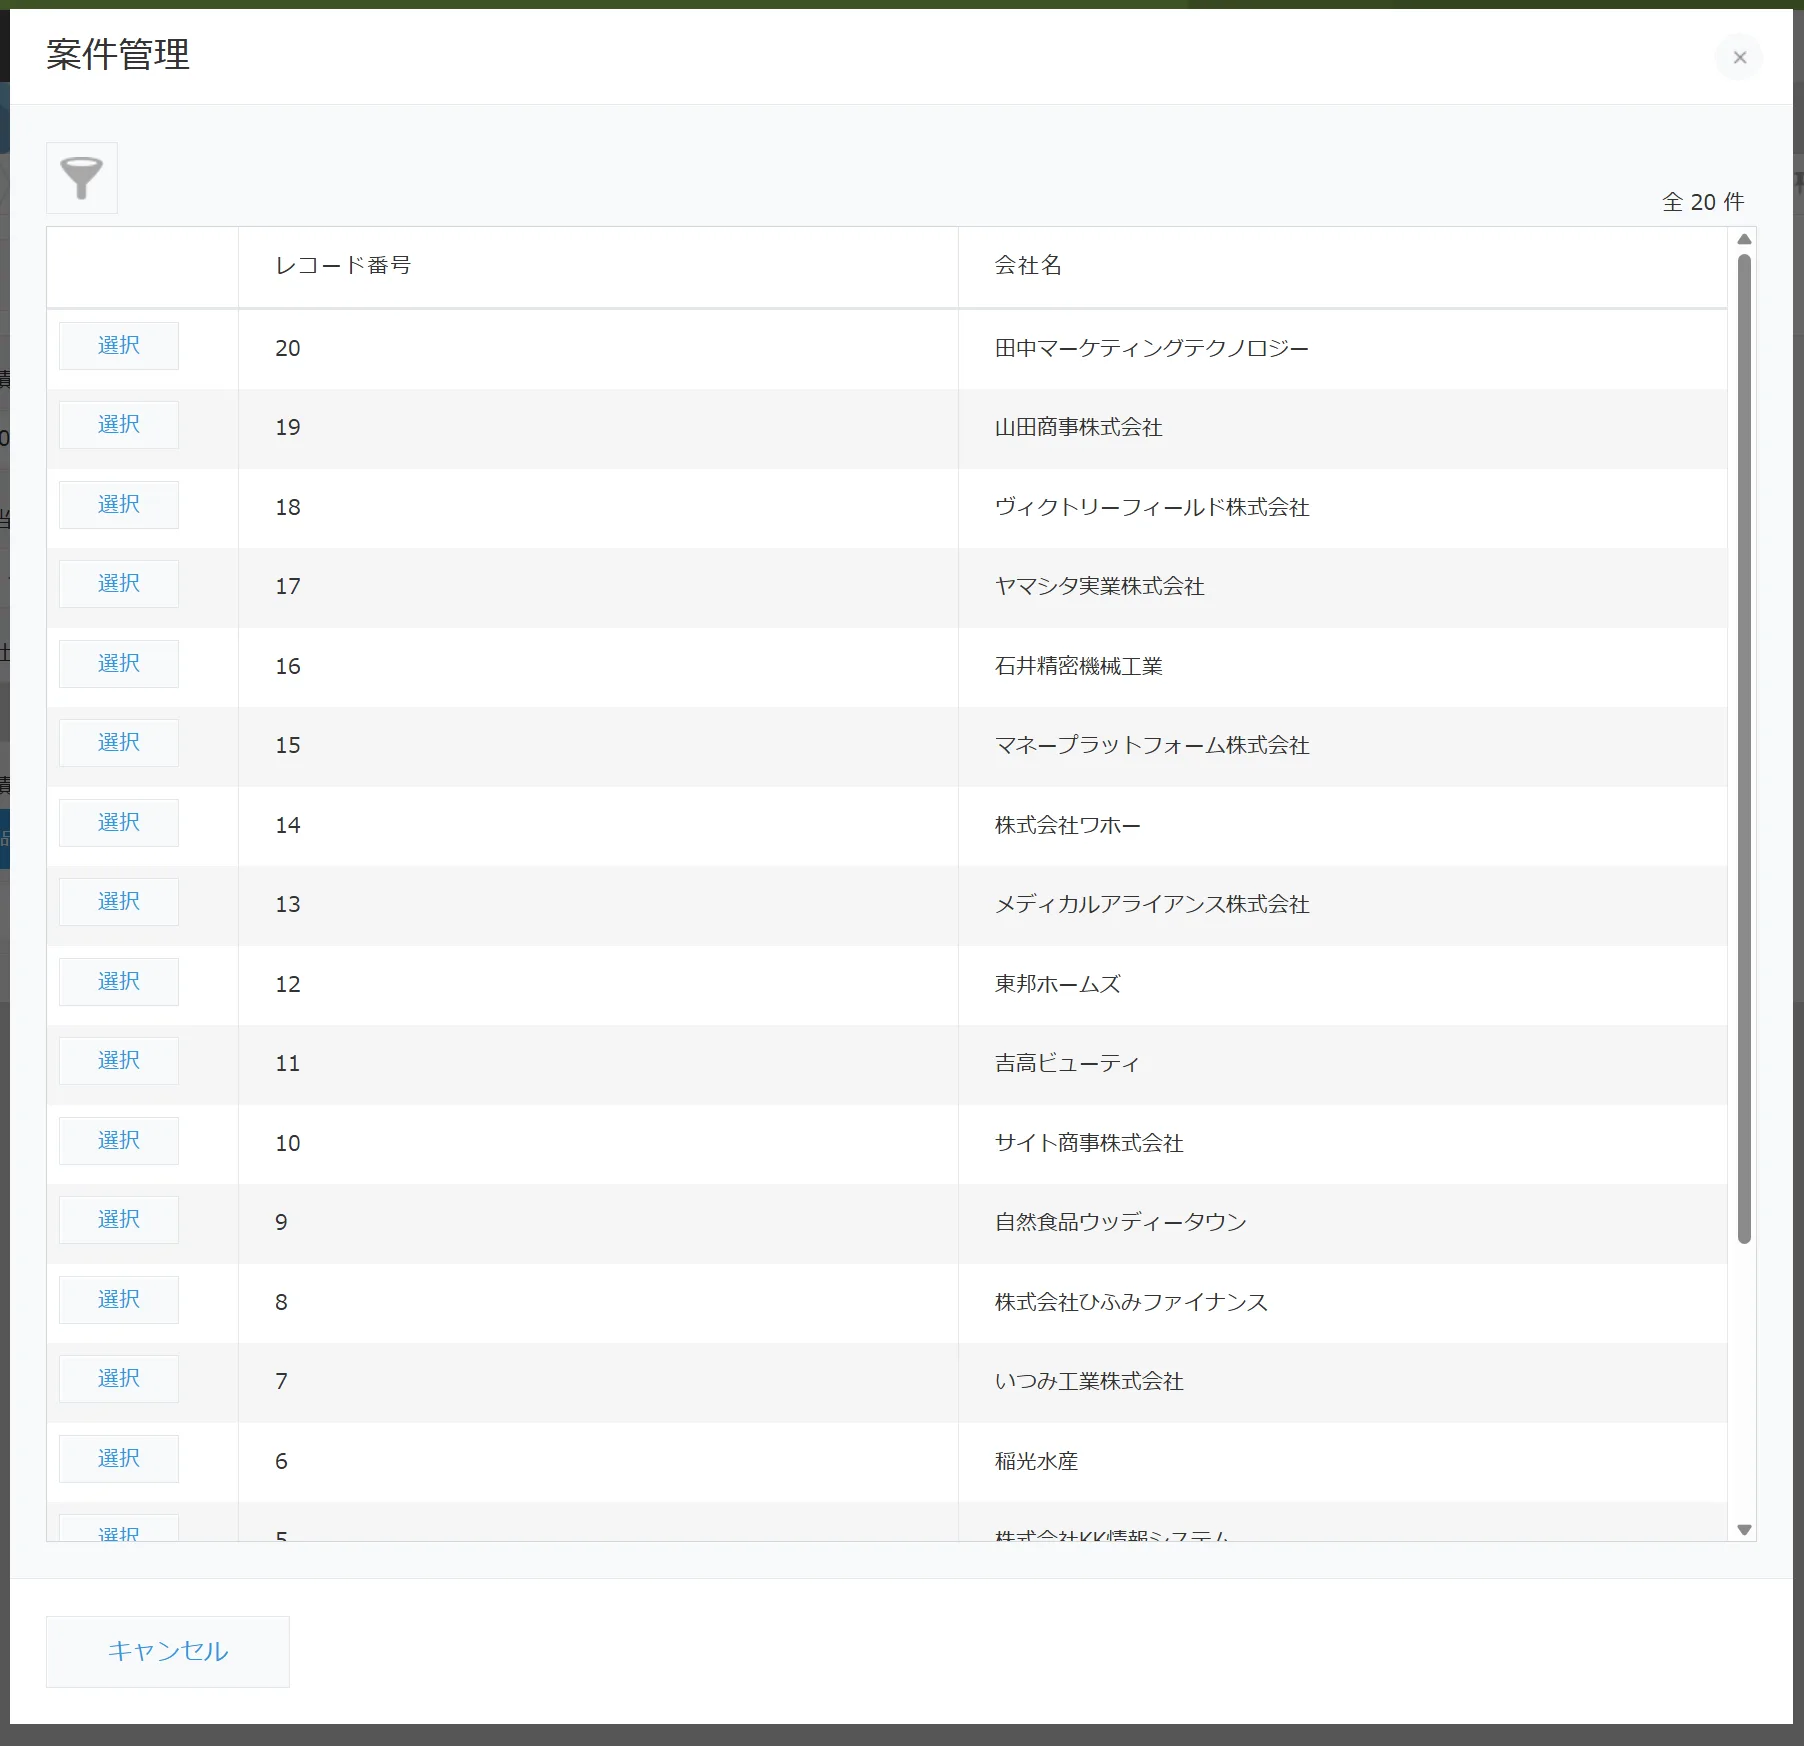Click company name 自然食品ウッディータウン
Image resolution: width=1804 pixels, height=1746 pixels.
click(x=1121, y=1222)
